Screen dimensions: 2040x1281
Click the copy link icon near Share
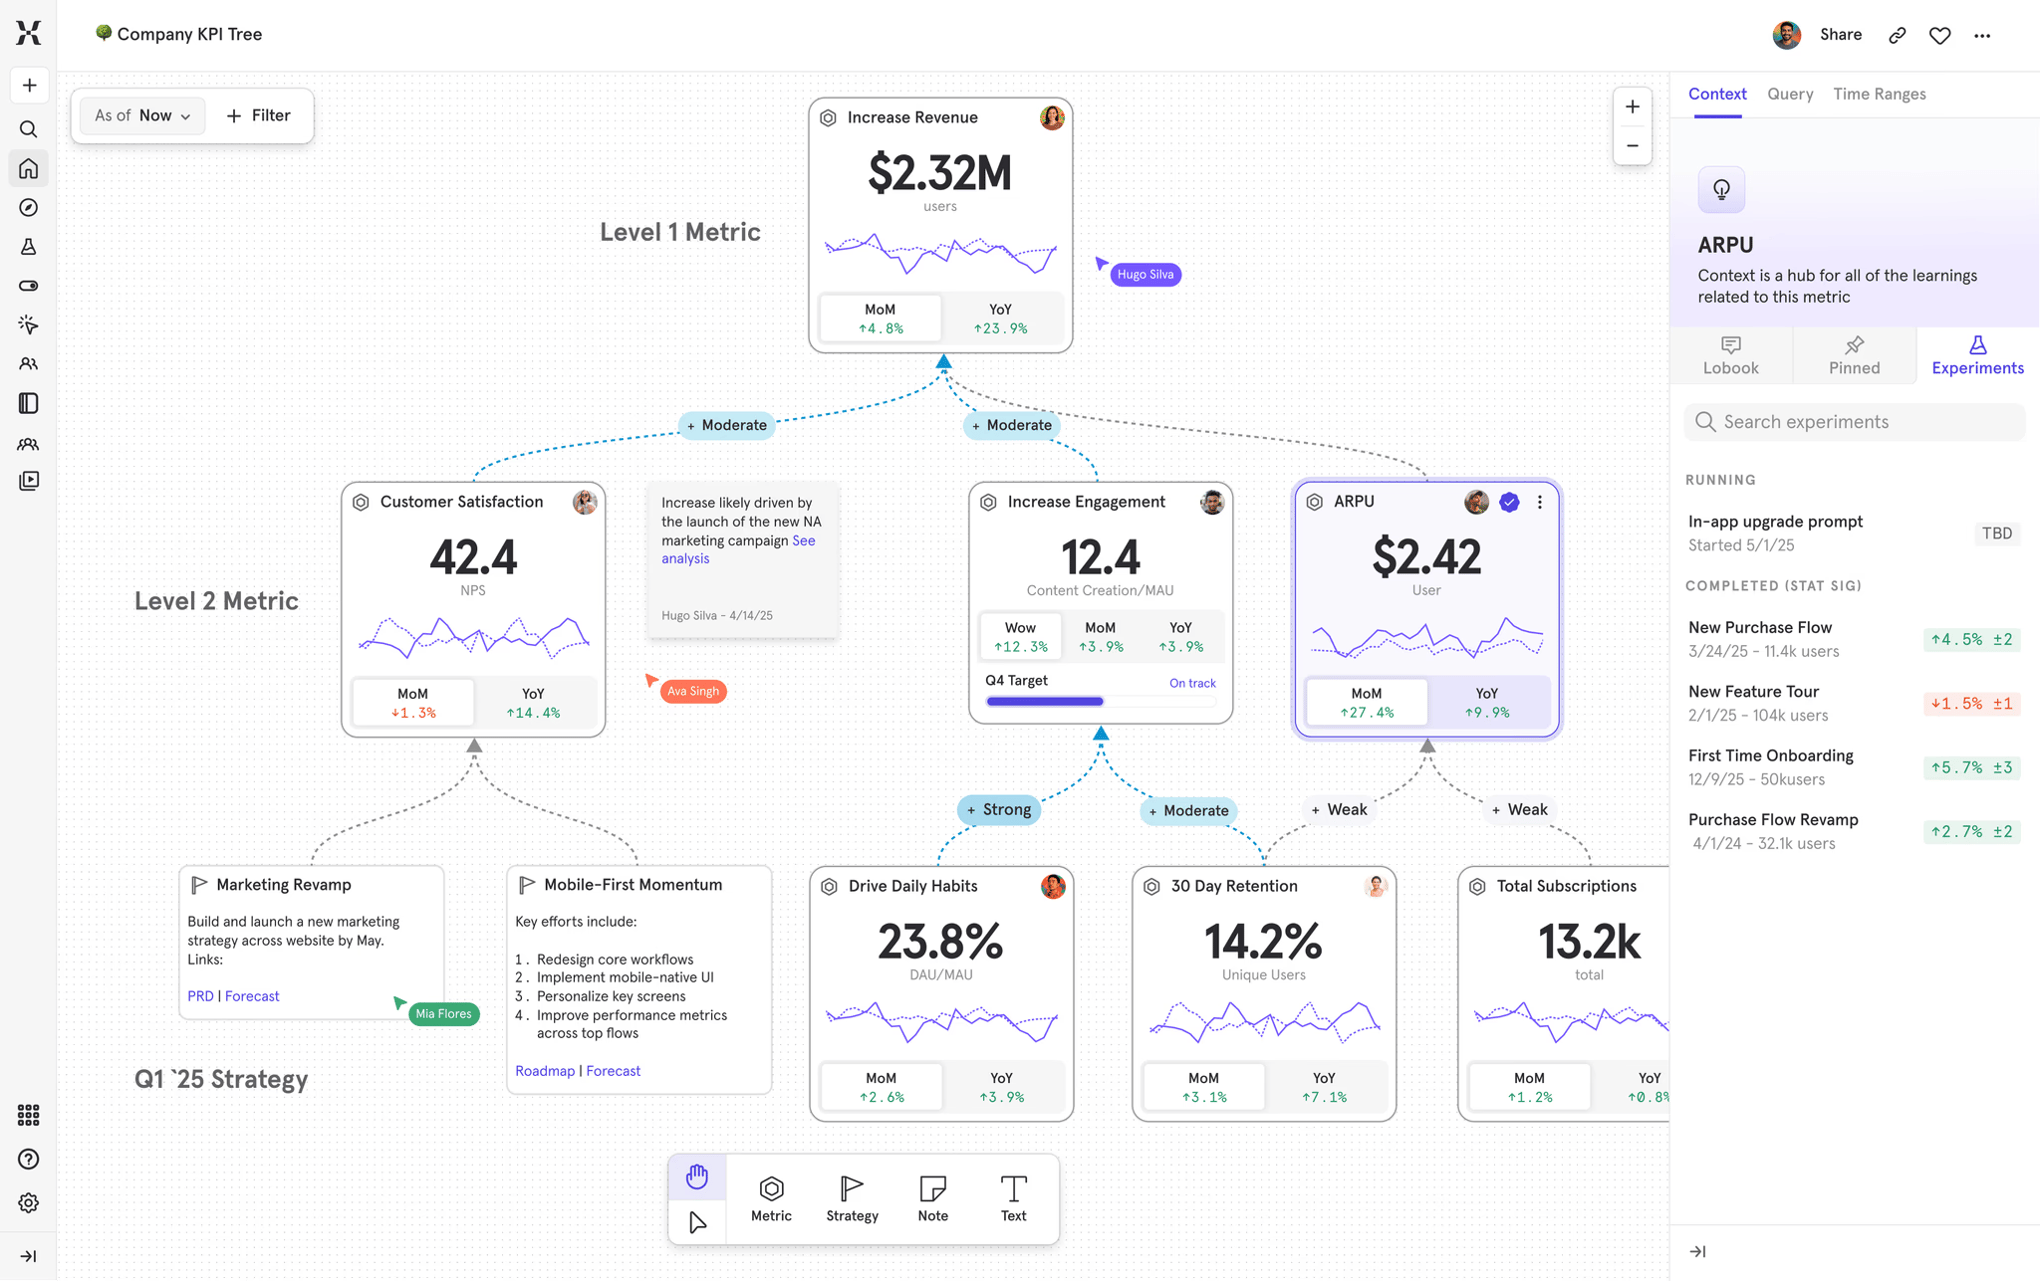tap(1897, 34)
